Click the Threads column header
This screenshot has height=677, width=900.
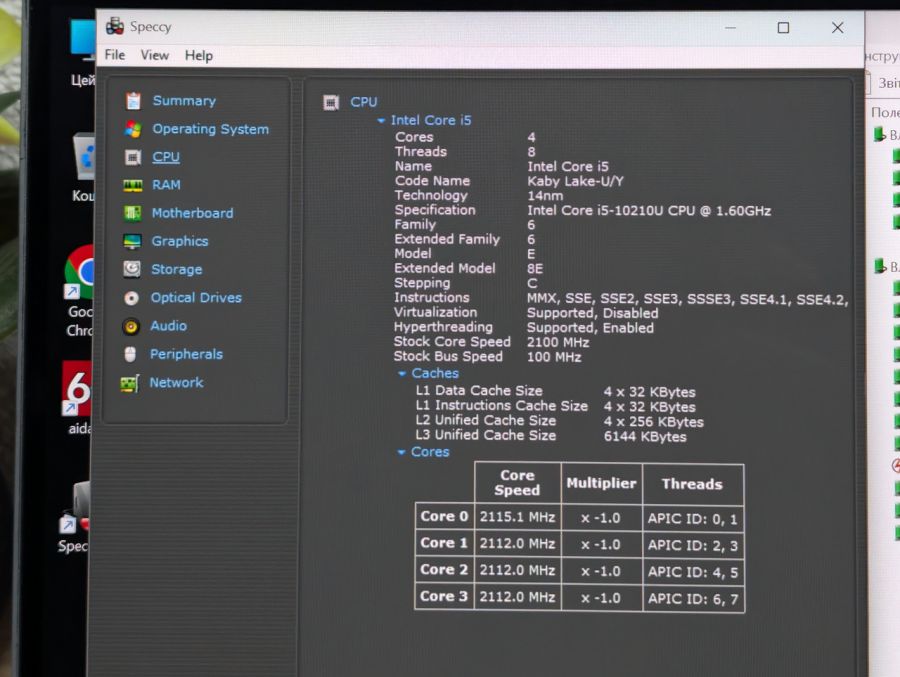[692, 484]
